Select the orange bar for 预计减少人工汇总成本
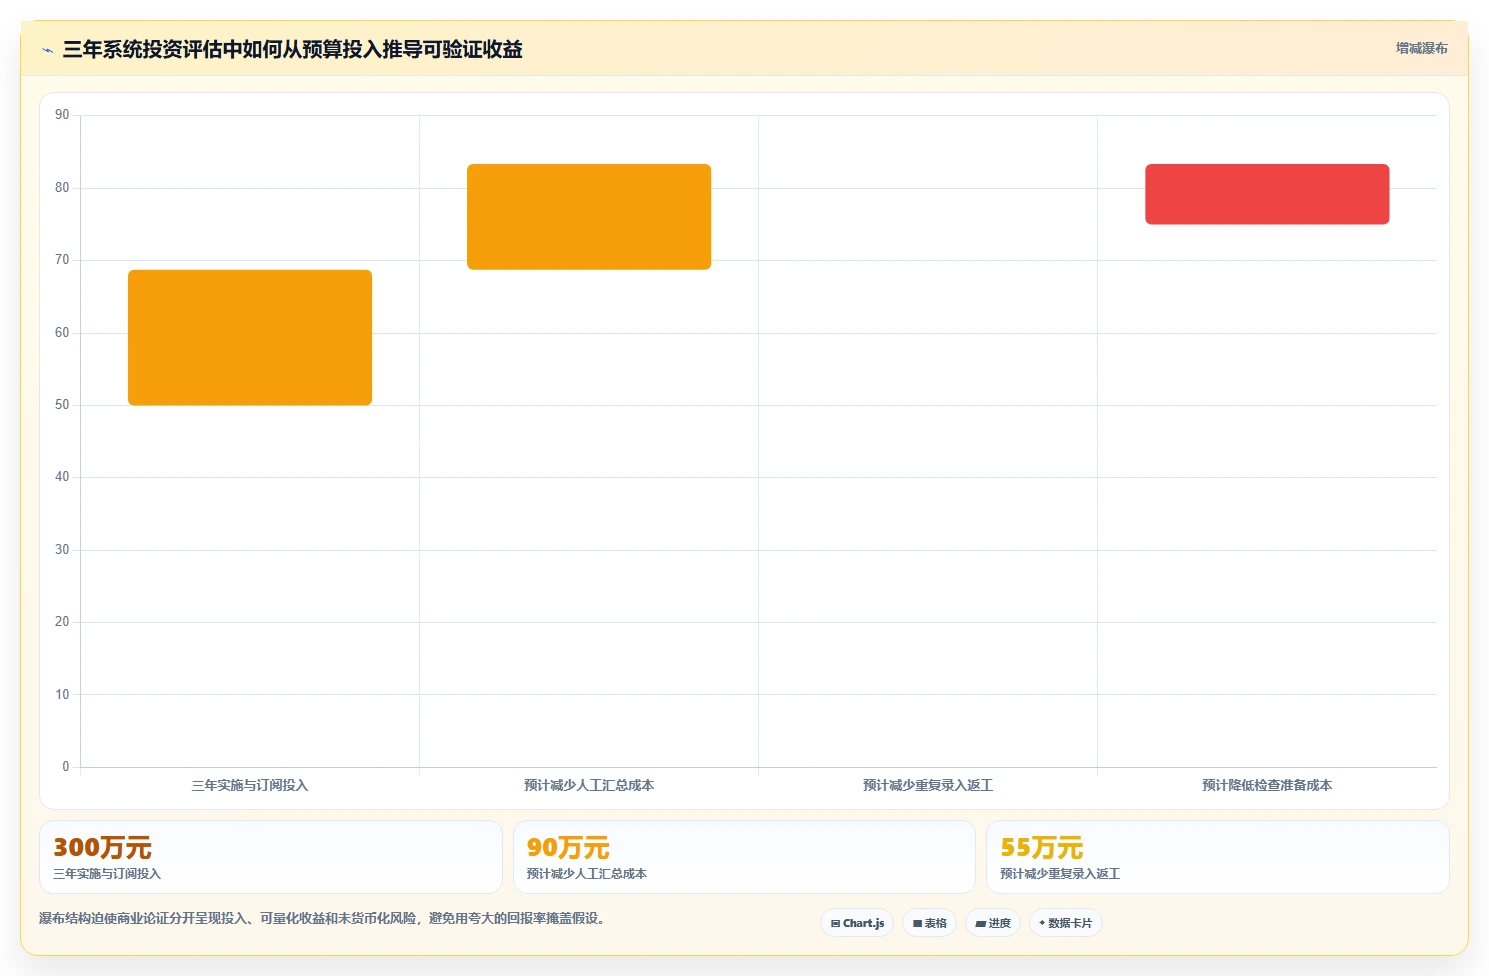 [x=589, y=217]
